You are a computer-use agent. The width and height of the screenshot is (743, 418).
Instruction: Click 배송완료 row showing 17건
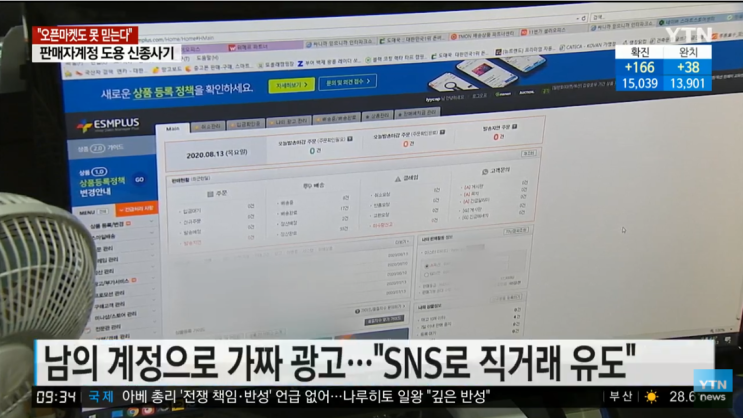[x=314, y=211]
